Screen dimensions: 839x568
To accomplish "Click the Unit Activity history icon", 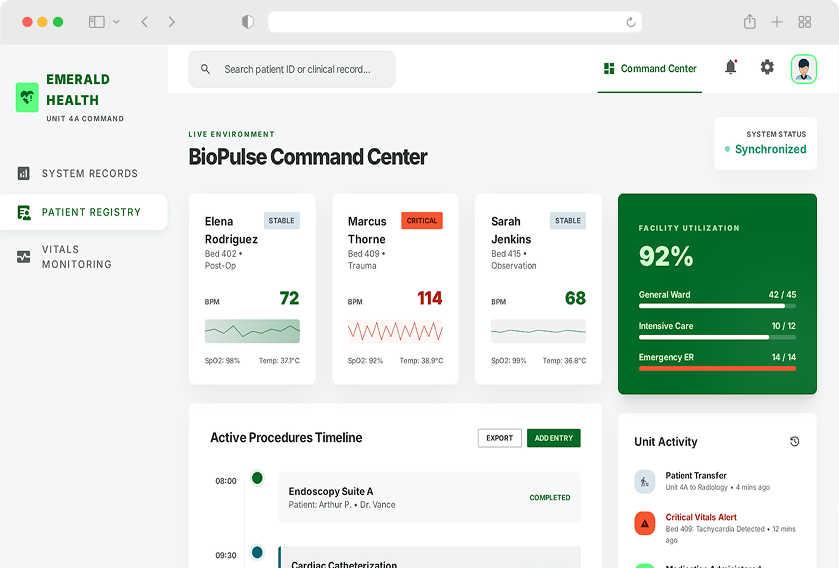I will (x=795, y=441).
